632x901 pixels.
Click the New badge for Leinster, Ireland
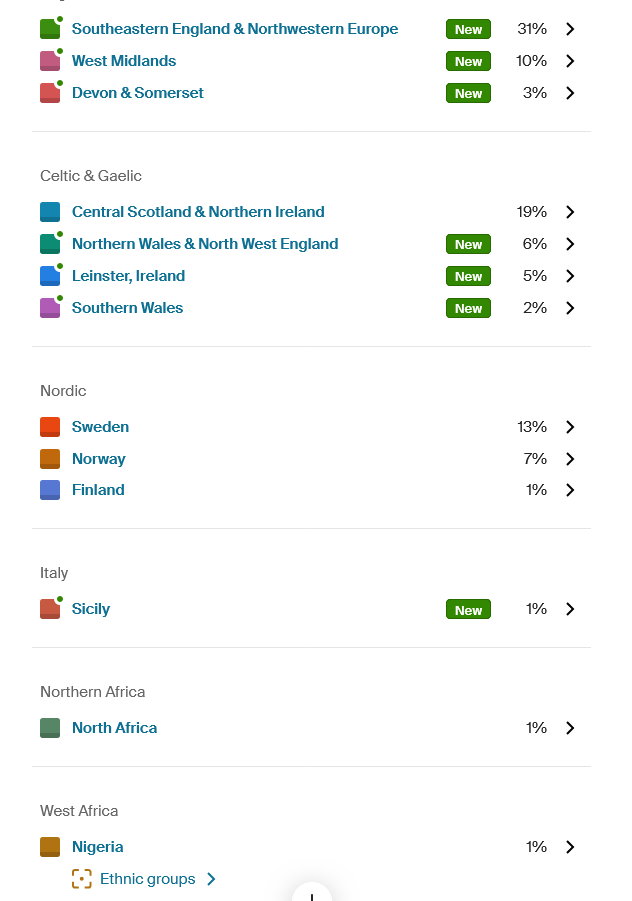click(468, 276)
